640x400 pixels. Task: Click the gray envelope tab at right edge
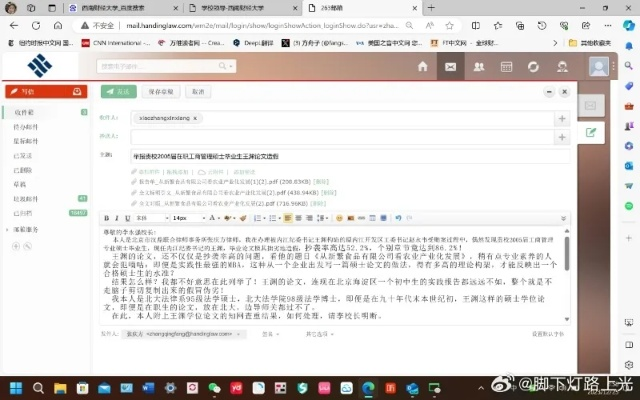click(591, 106)
